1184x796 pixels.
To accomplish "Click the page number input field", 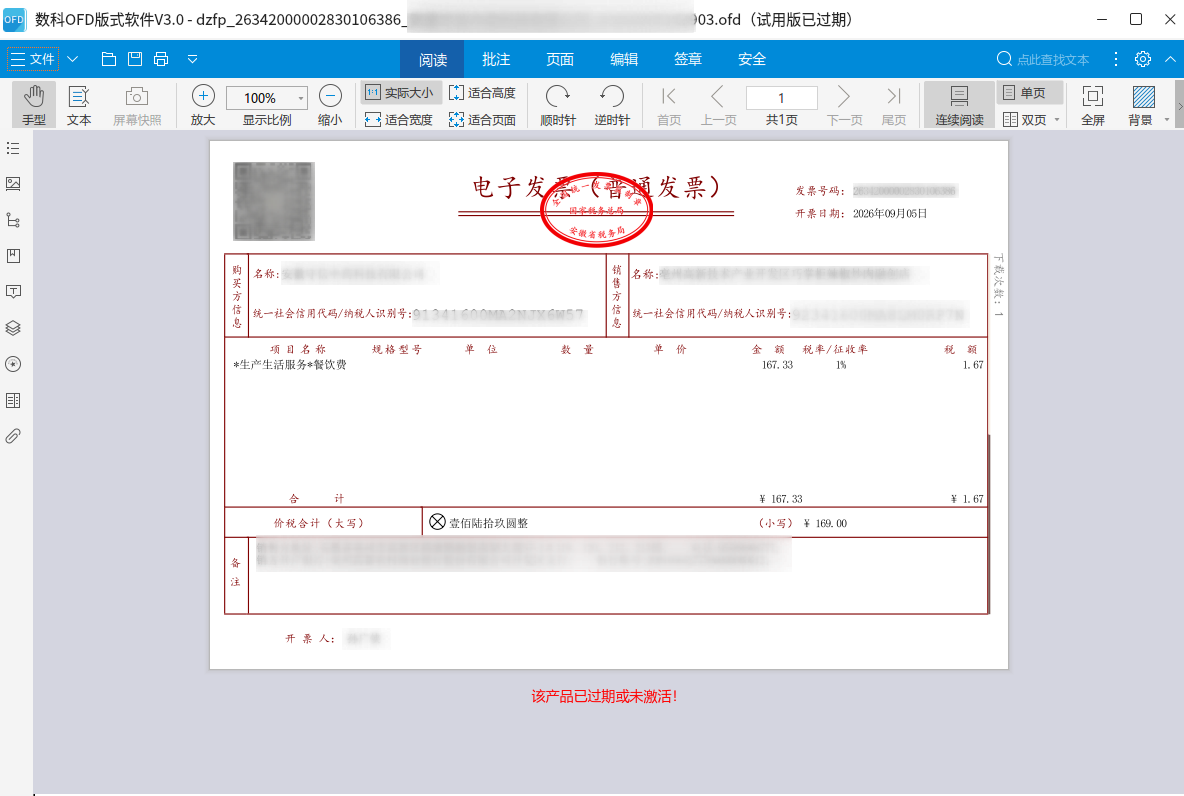I will coord(782,97).
